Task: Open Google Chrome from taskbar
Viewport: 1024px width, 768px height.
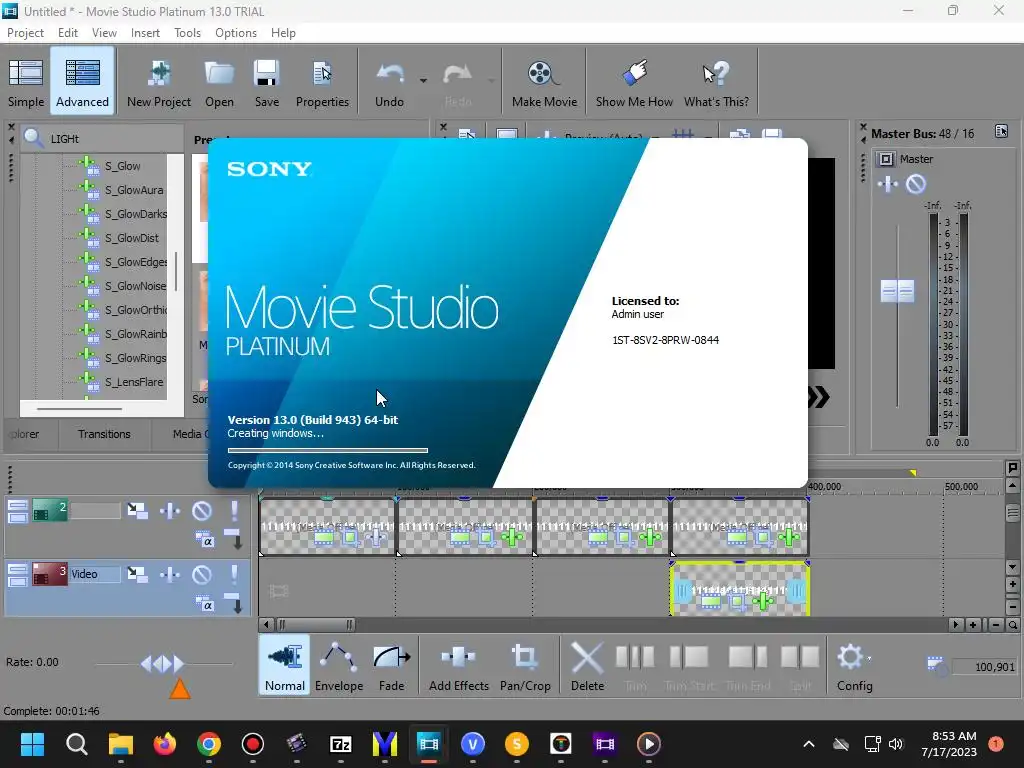Action: point(209,744)
